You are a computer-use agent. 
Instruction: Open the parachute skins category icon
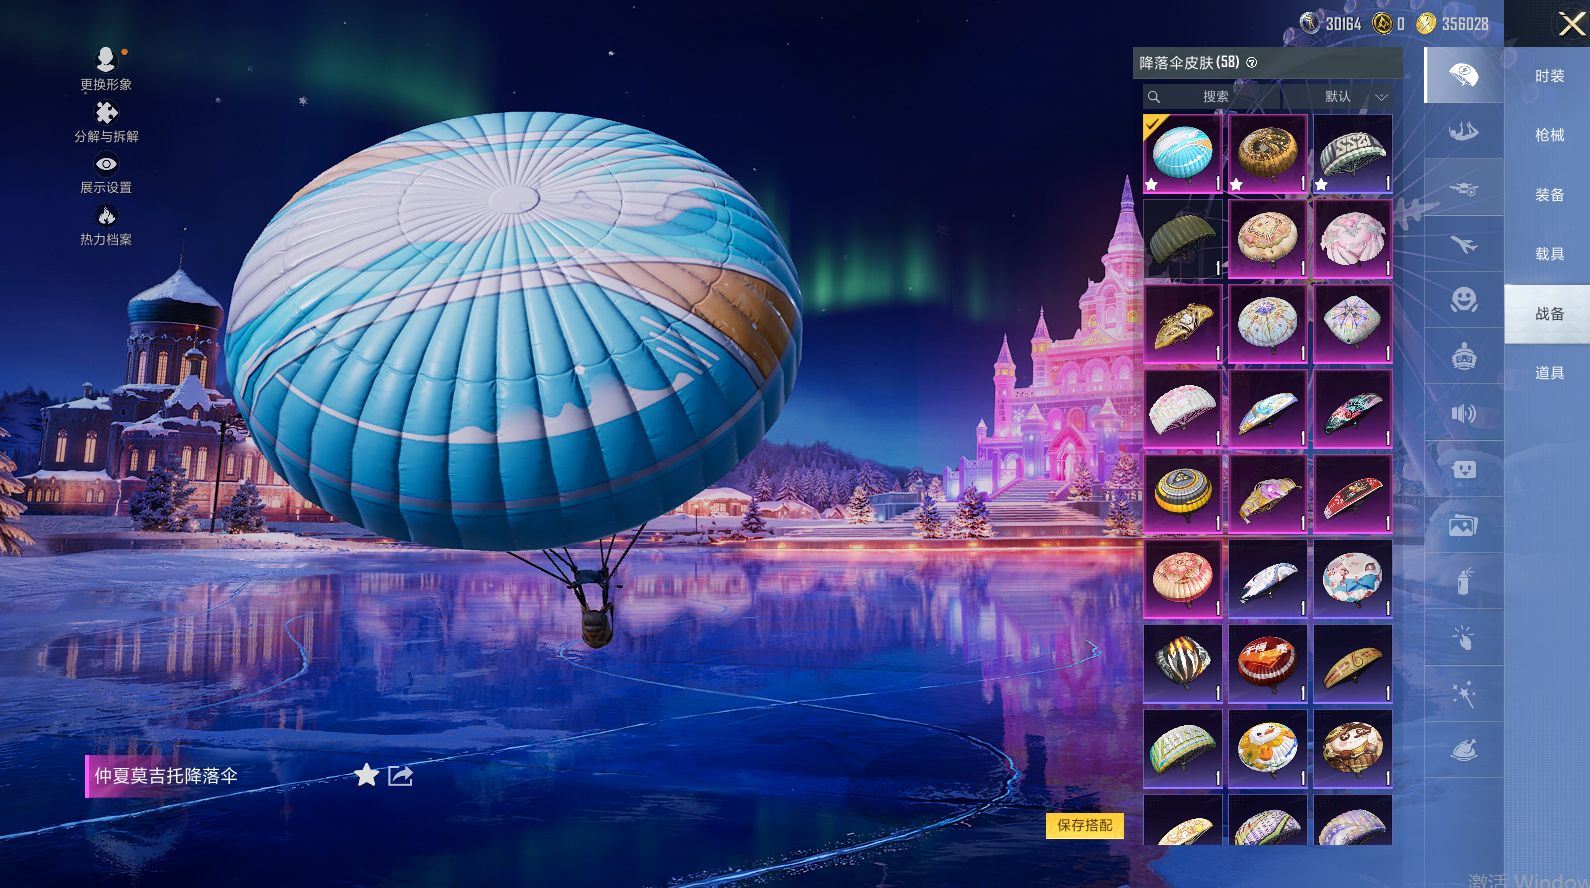click(1463, 75)
